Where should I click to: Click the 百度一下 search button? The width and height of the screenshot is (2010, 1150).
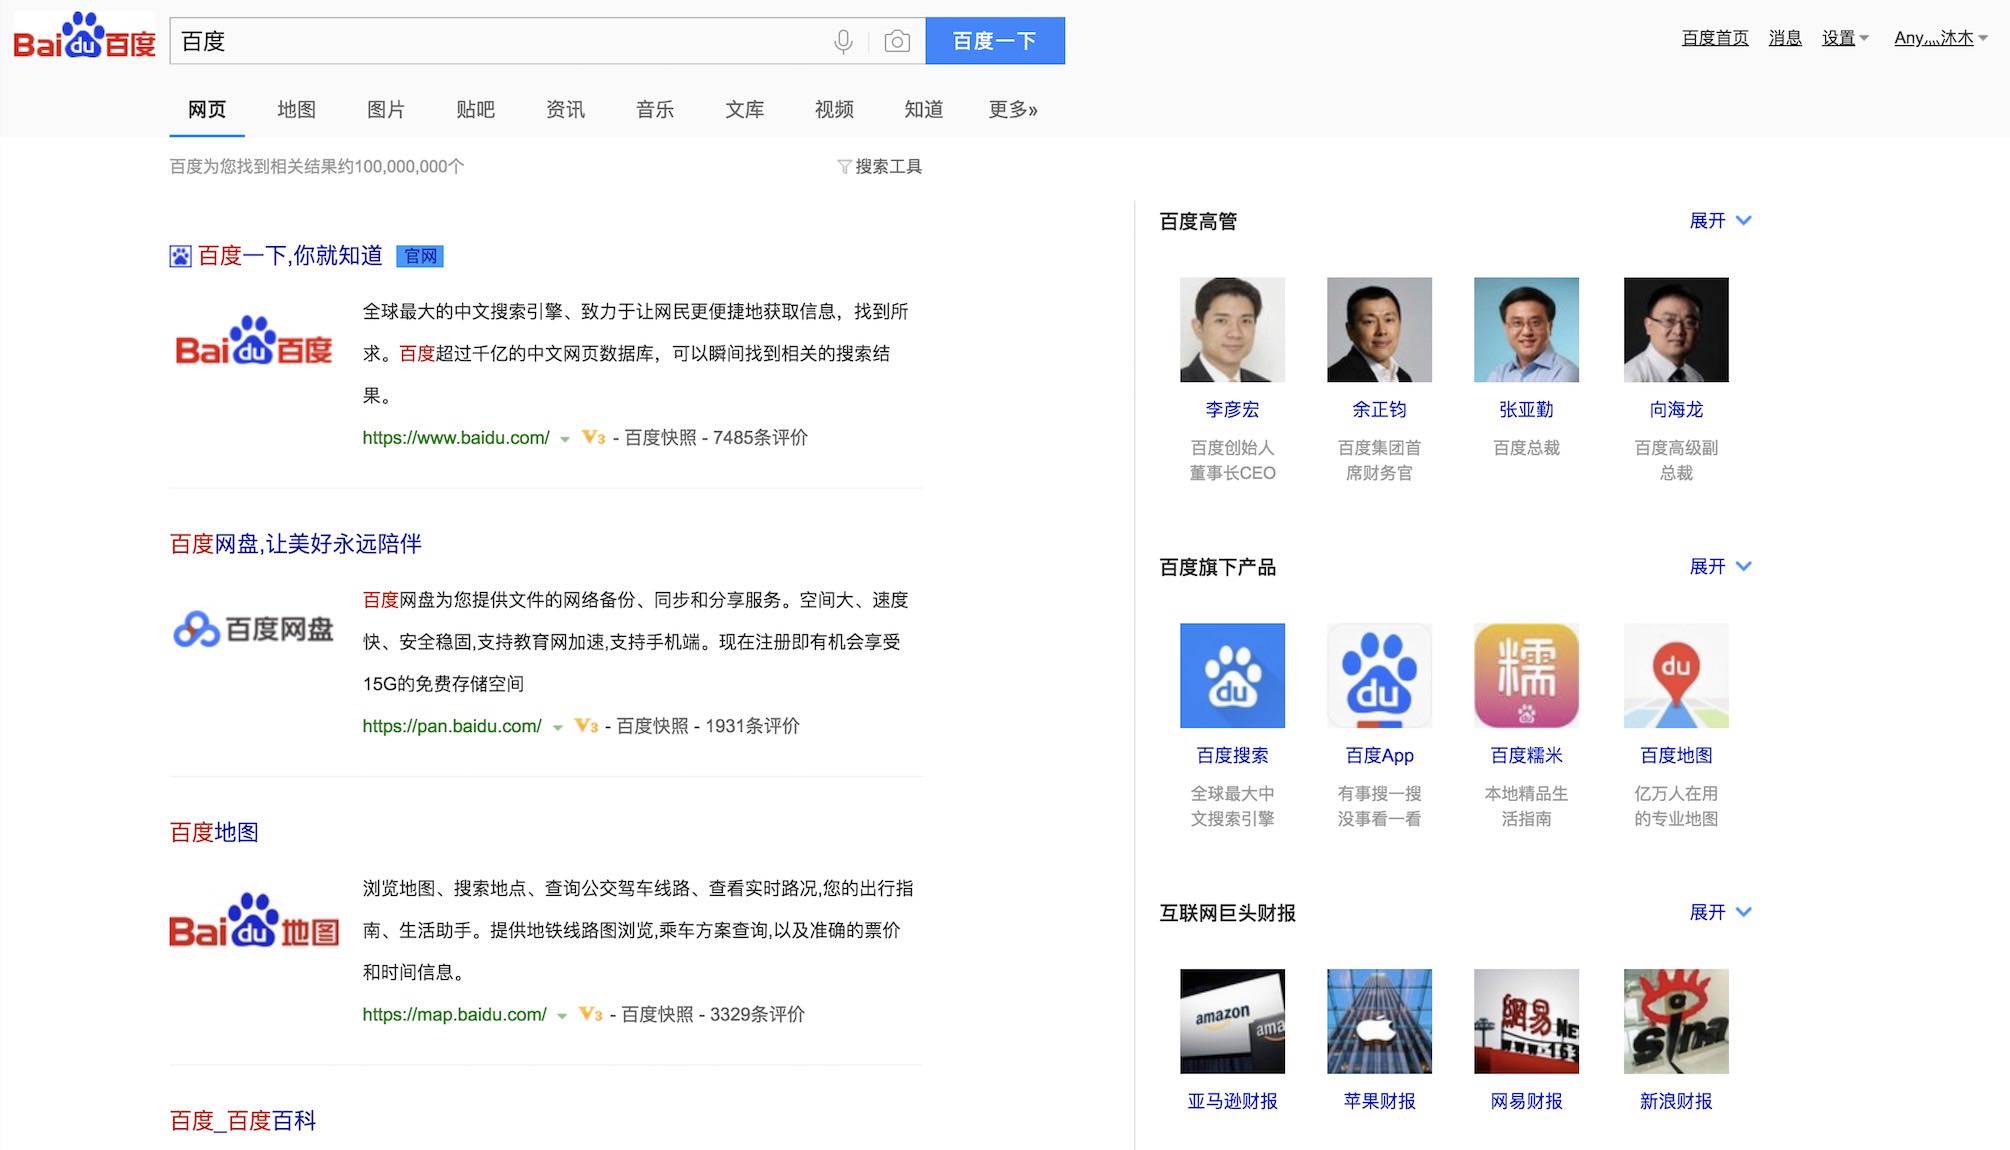tap(995, 41)
